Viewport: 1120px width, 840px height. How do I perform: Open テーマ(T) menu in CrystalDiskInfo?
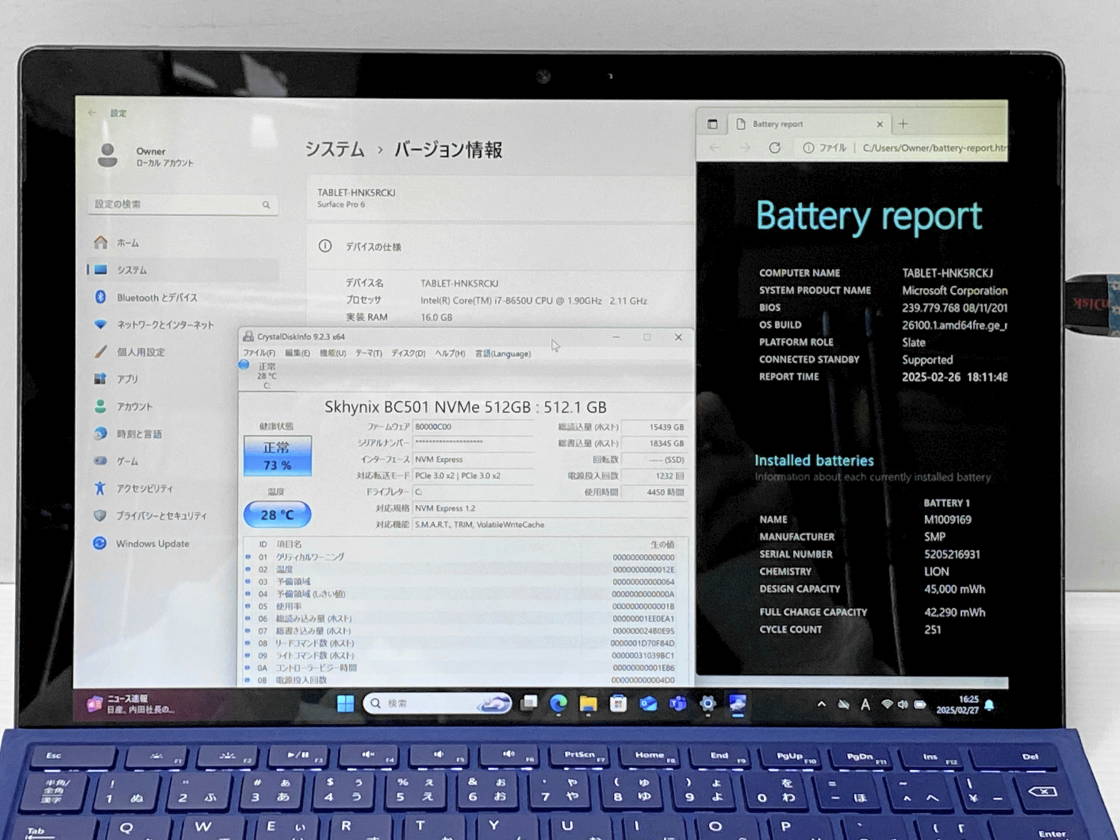[x=369, y=353]
